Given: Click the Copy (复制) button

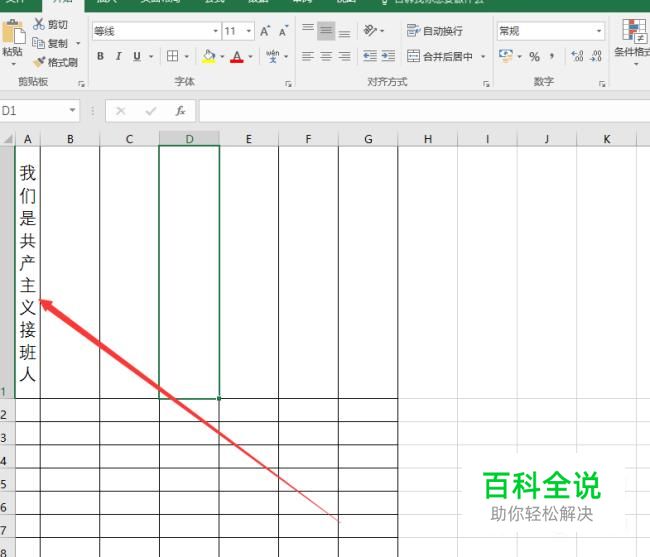Looking at the screenshot, I should (x=50, y=43).
